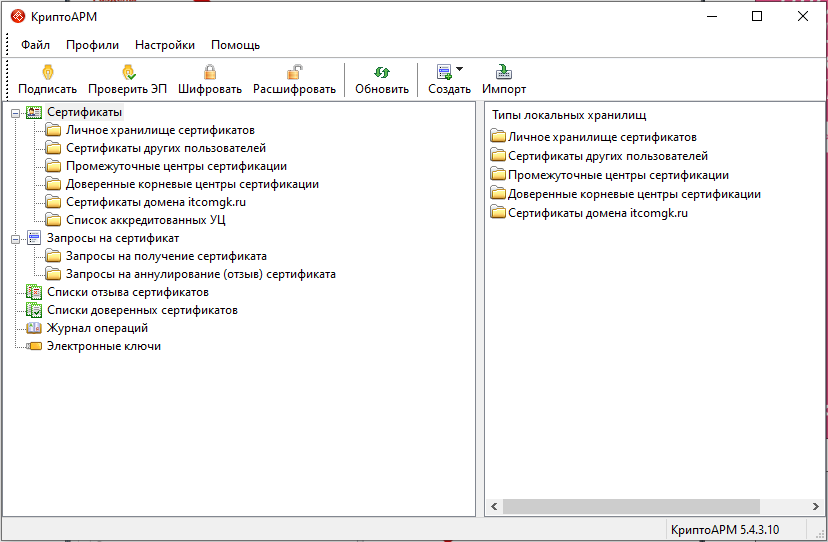Open Списки доверенных сертификатов node

(x=142, y=310)
